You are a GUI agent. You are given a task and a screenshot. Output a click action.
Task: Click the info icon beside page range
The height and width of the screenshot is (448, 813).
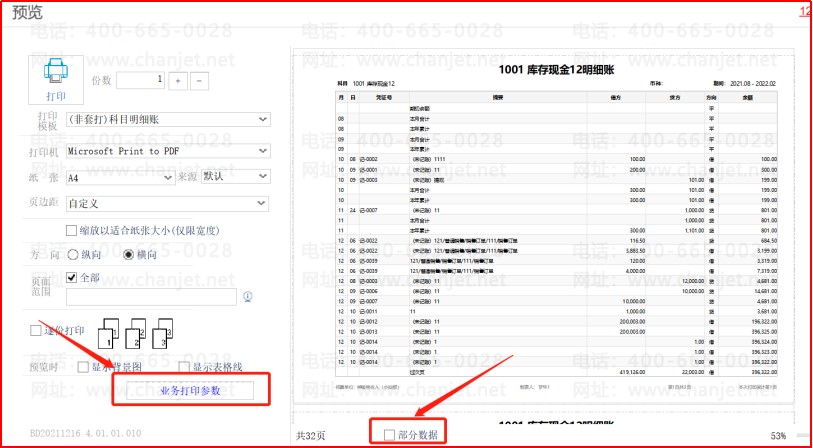click(x=248, y=296)
